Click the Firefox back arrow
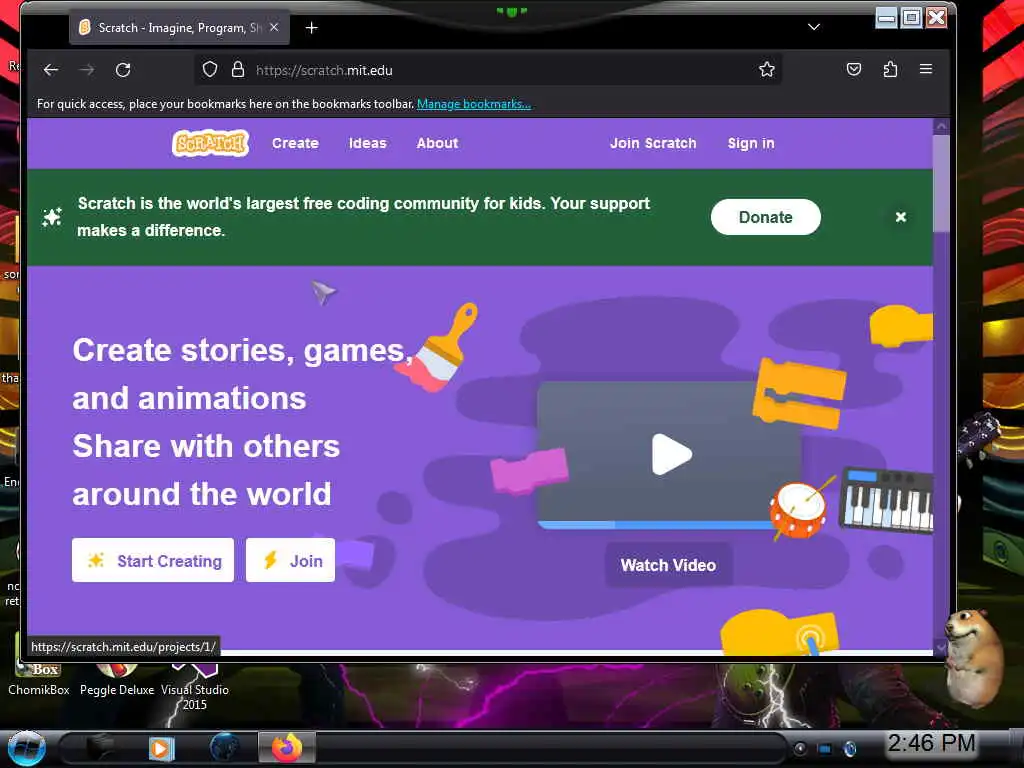1024x768 pixels. coord(51,70)
